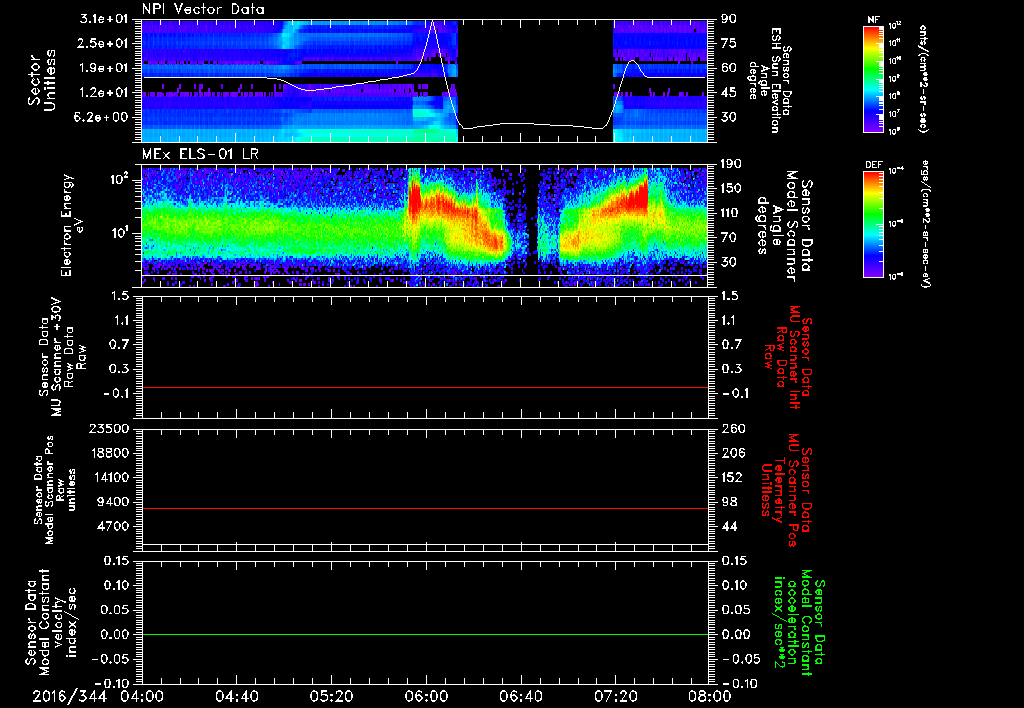Click the '206' telemetry tick label
The image size is (1024, 708).
point(732,453)
